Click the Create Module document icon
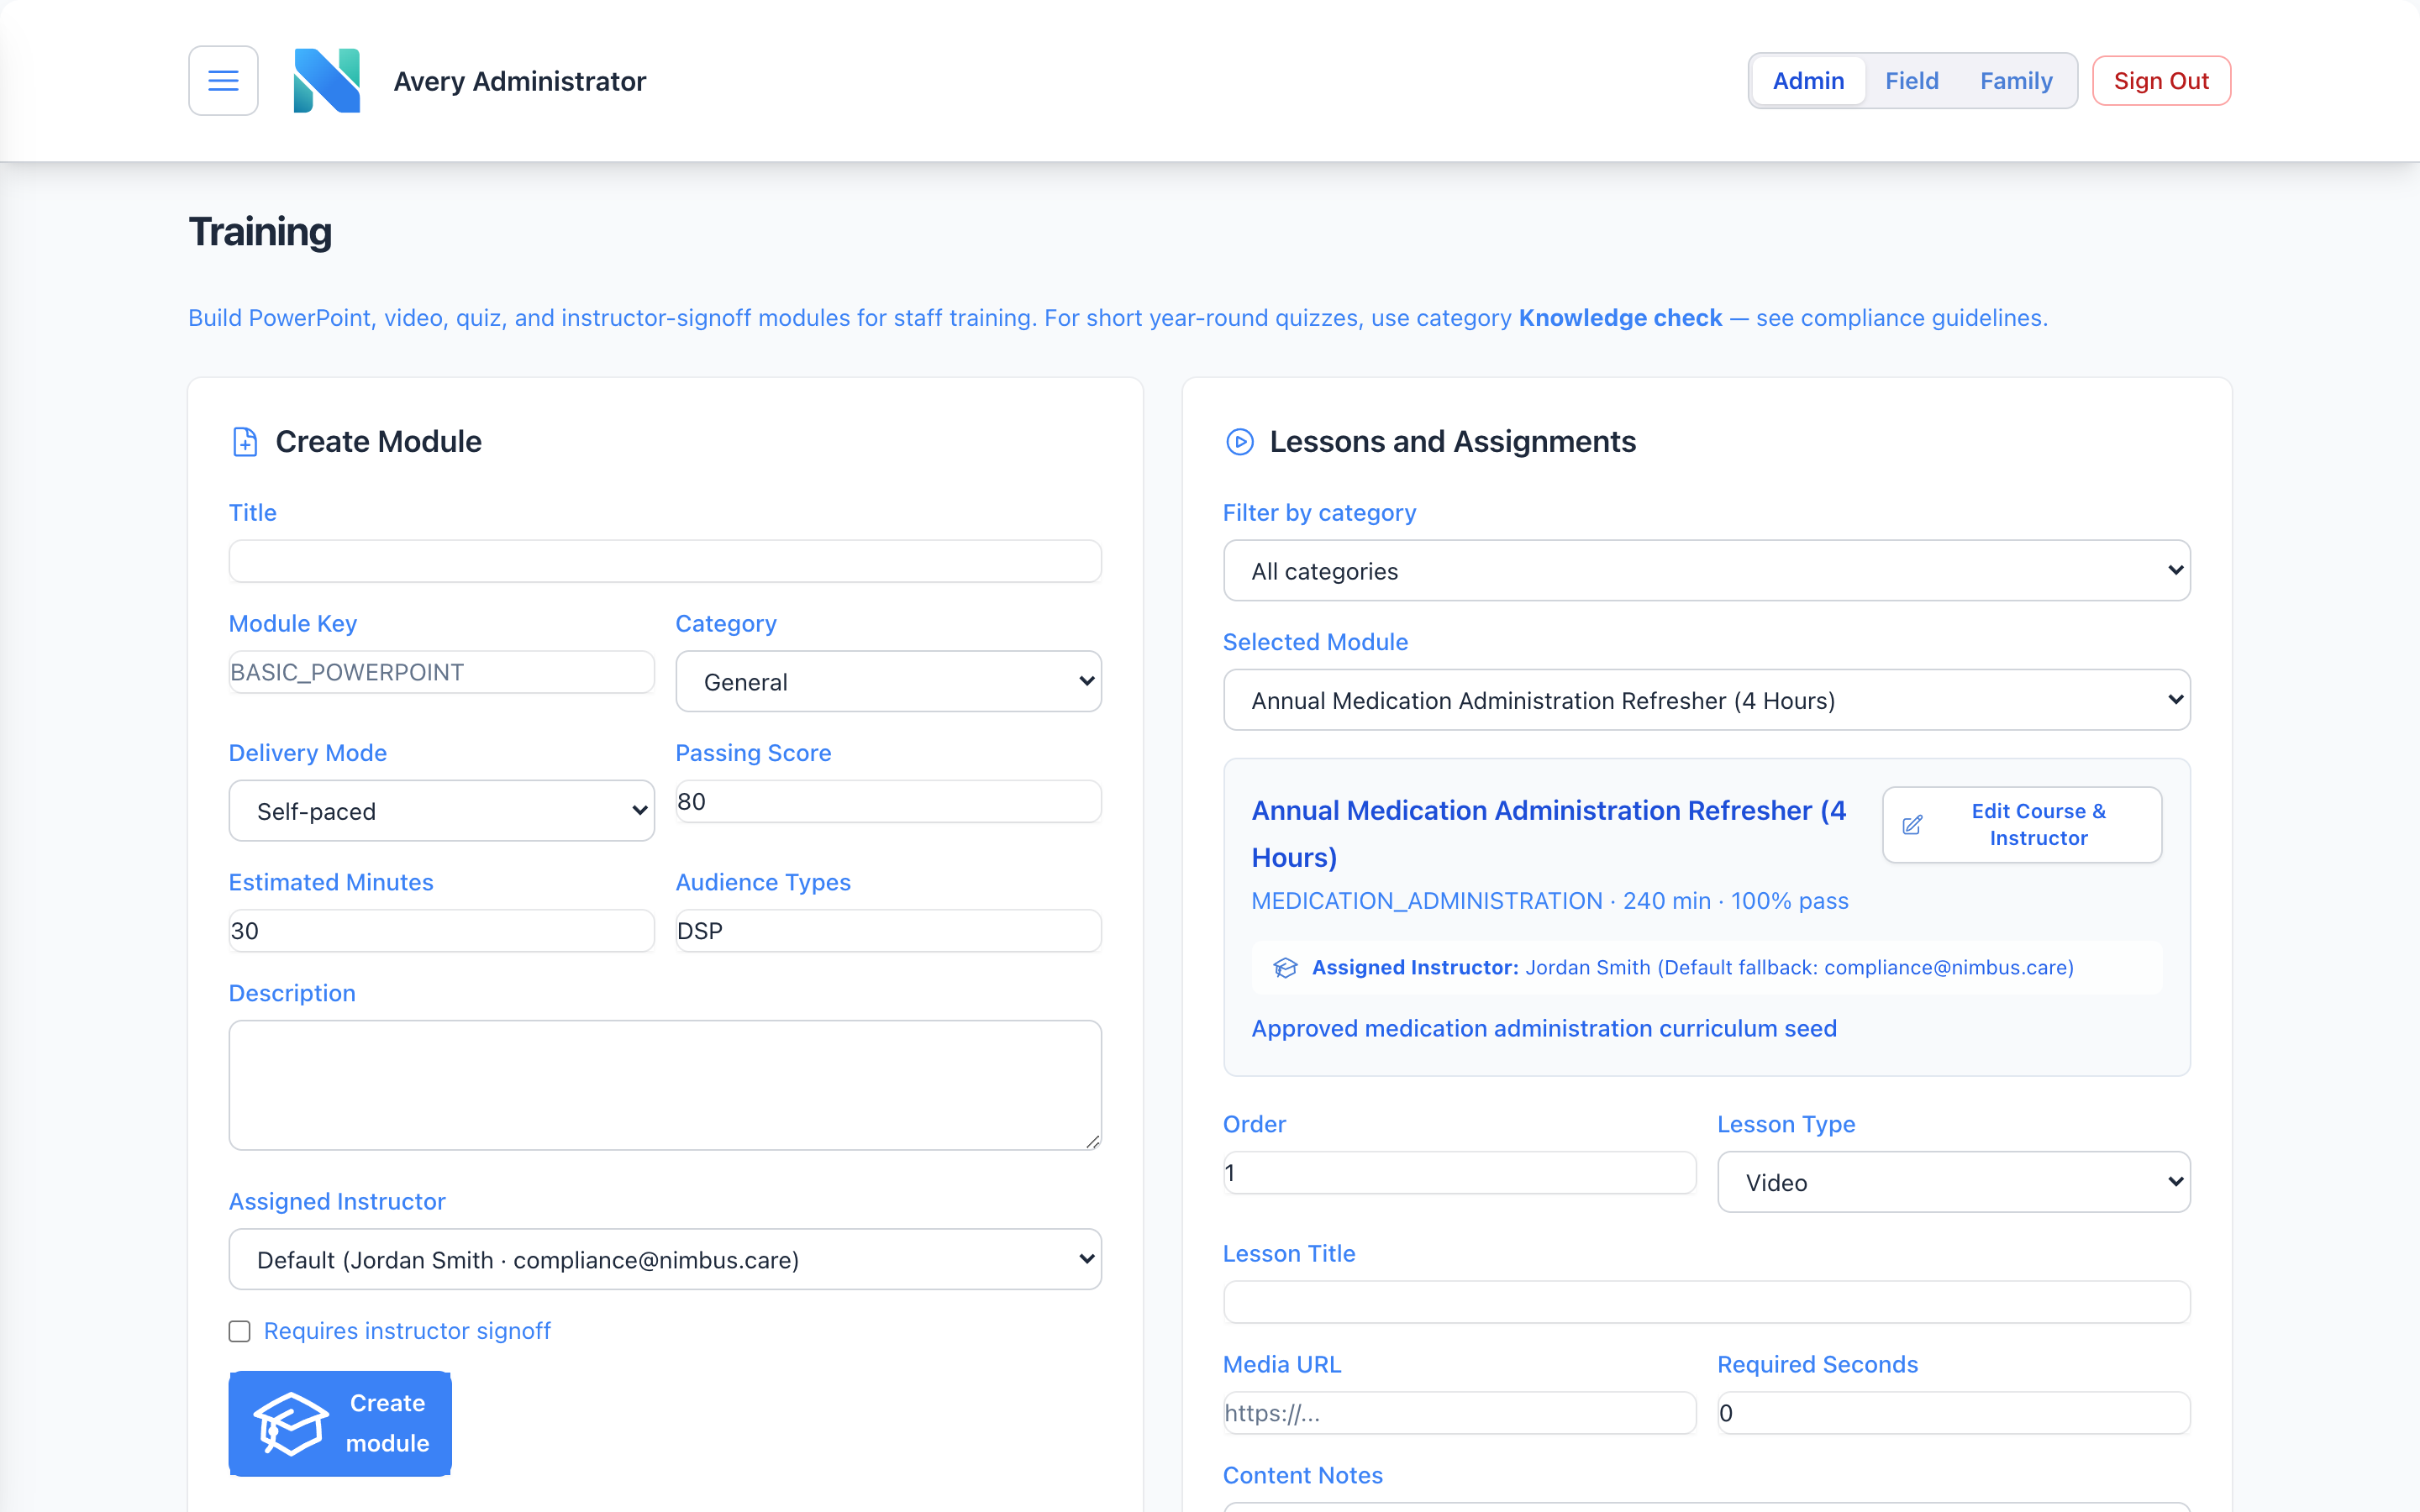Viewport: 2420px width, 1512px height. click(x=245, y=442)
